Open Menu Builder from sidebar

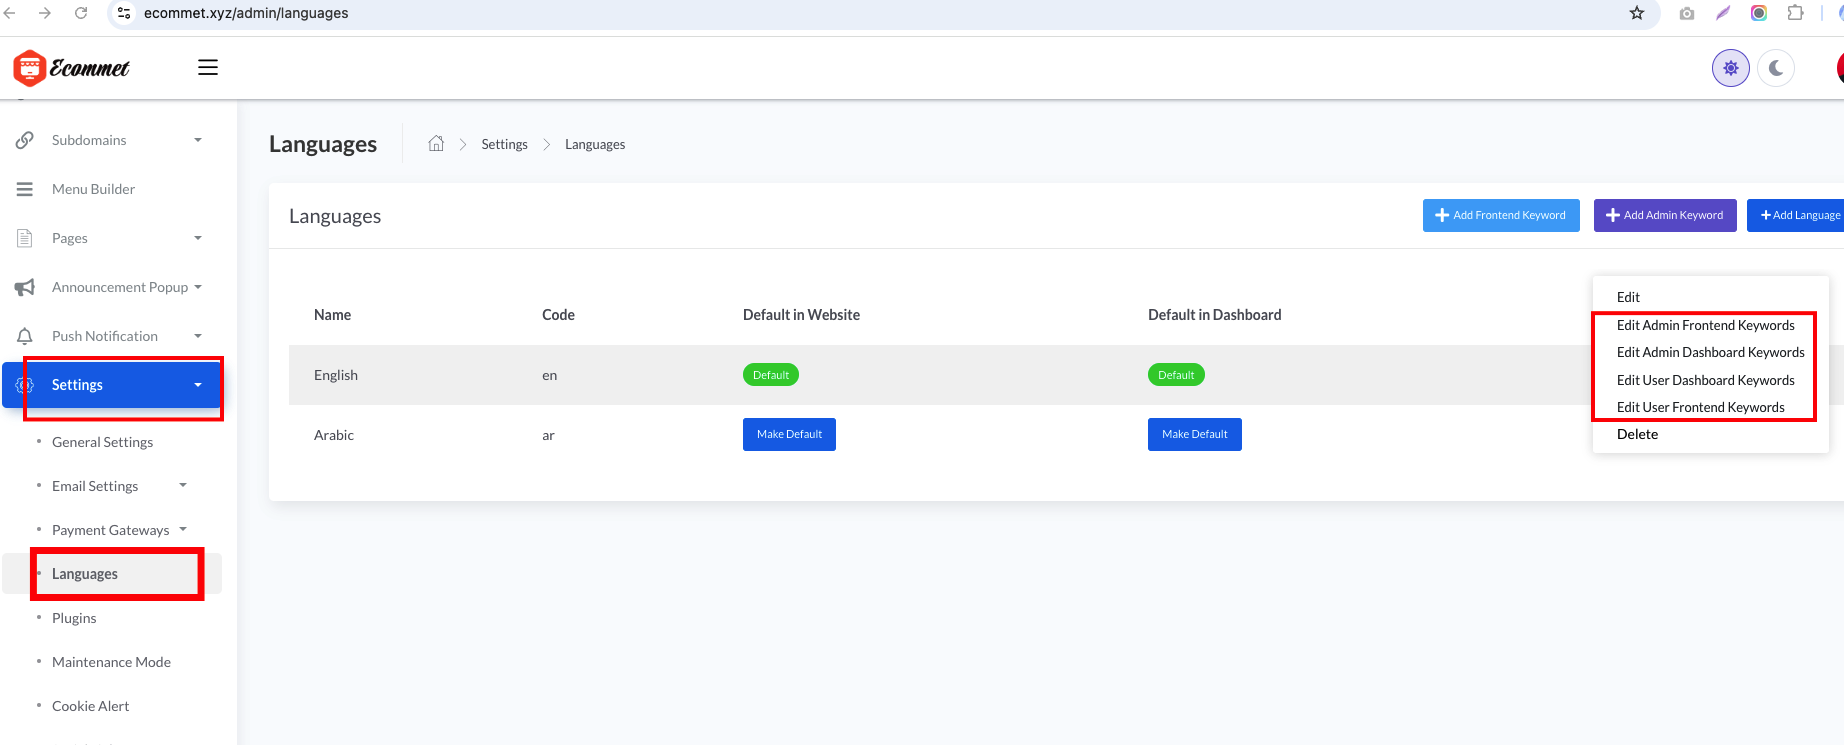(93, 189)
